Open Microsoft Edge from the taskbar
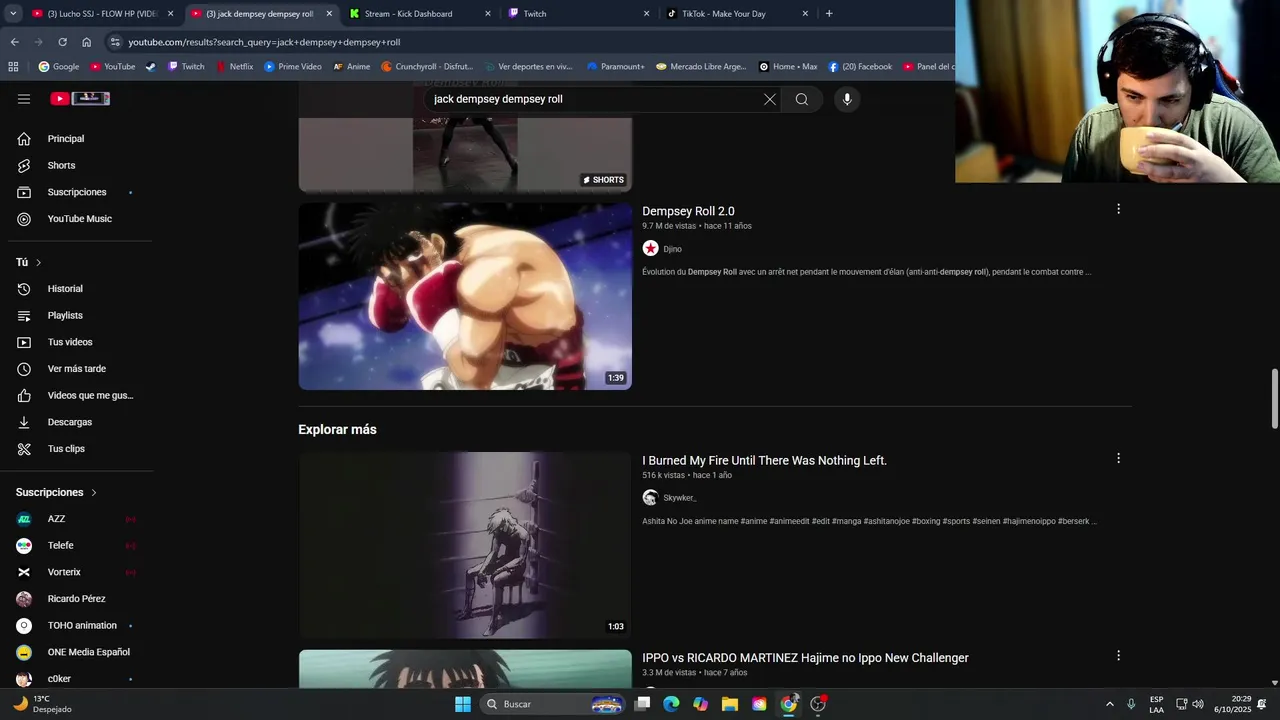Image resolution: width=1280 pixels, height=720 pixels. 671,704
